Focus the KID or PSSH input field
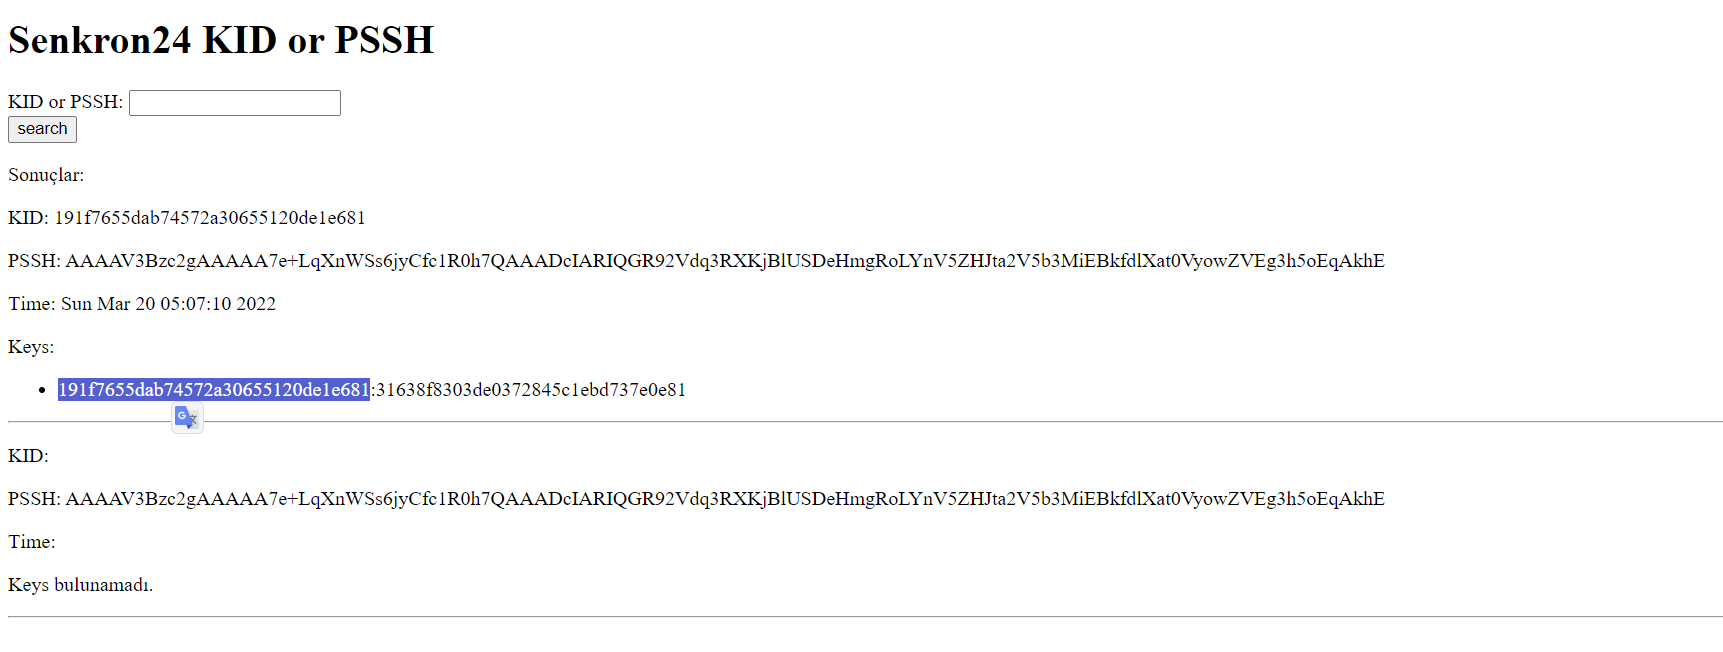 point(235,103)
